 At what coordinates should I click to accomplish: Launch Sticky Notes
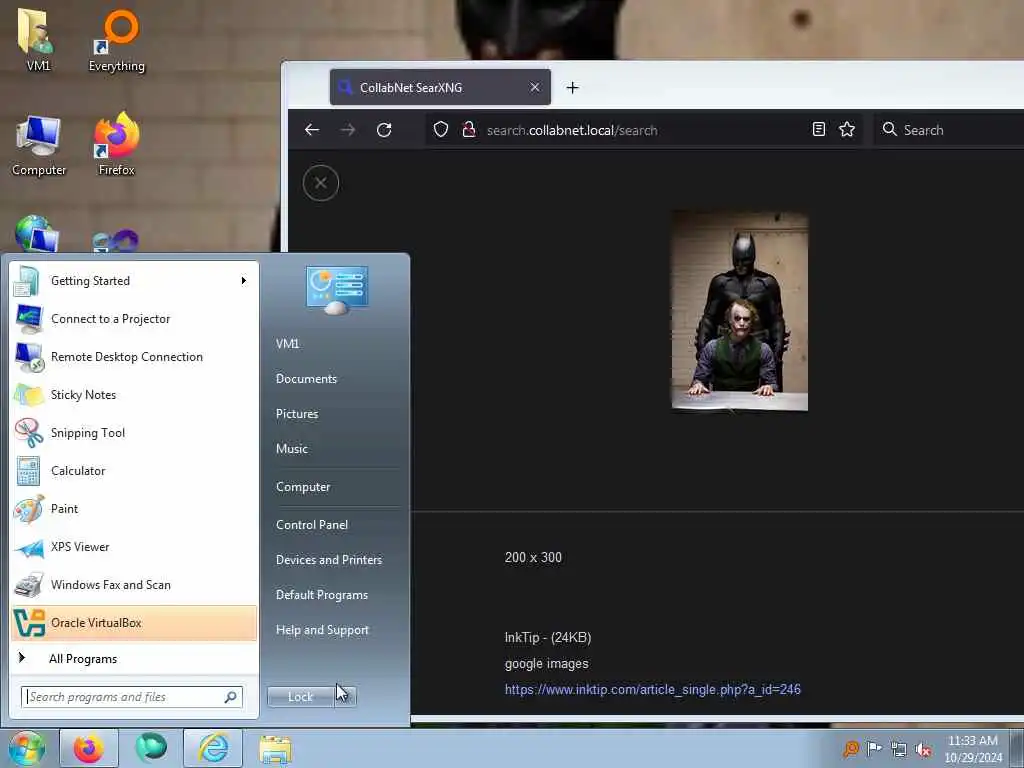[134, 394]
